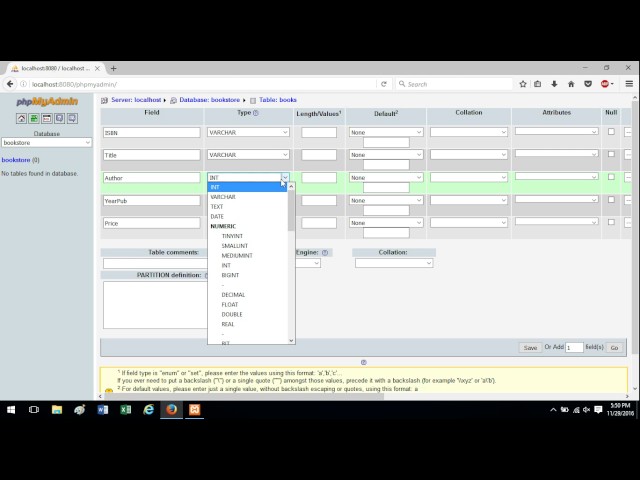Check the Null box for ISBN
Viewport: 640px width, 480px height.
click(x=611, y=131)
